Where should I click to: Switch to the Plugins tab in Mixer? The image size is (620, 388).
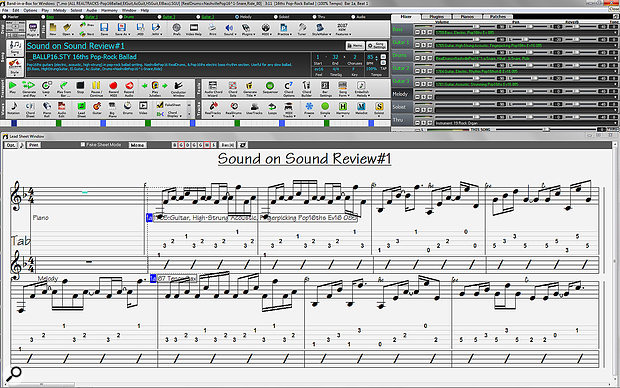436,17
